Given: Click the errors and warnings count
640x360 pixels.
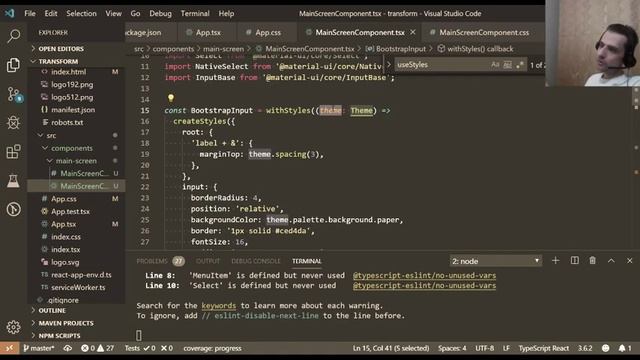Looking at the screenshot, I should (98, 348).
